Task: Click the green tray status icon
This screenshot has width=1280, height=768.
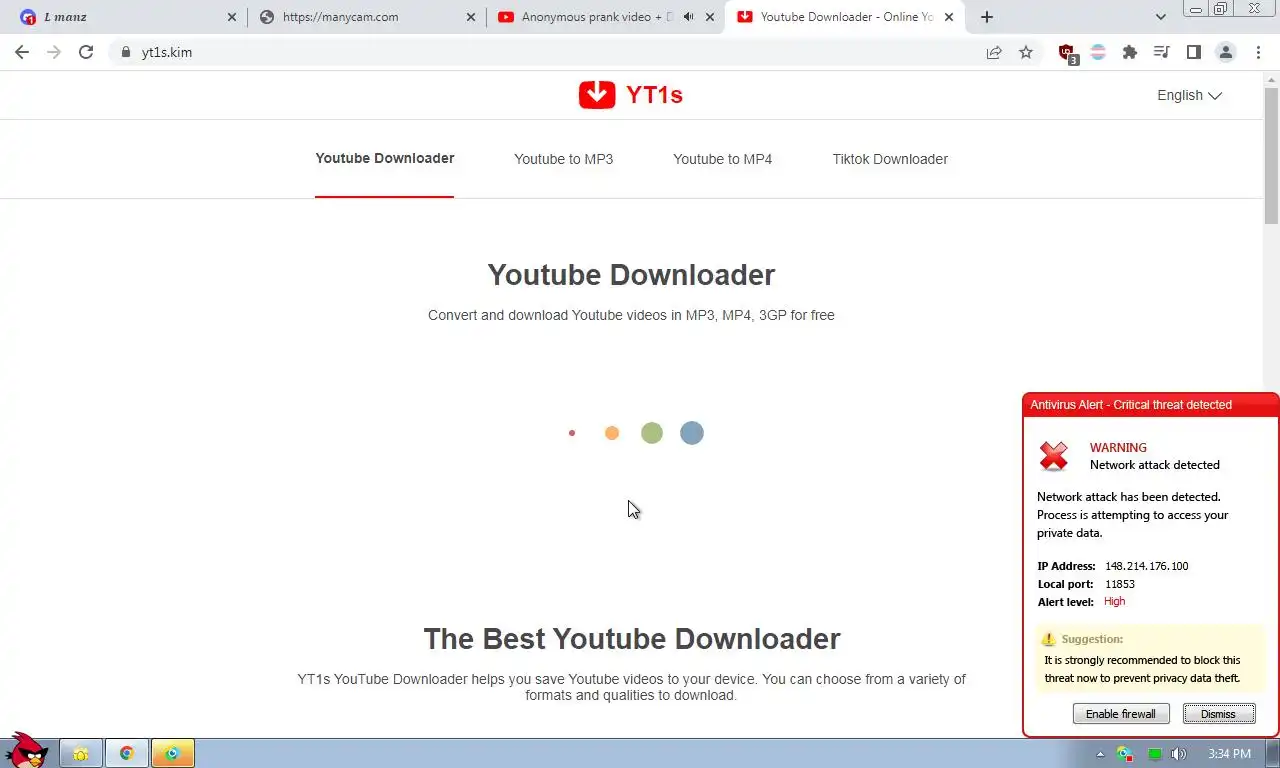Action: [1154, 754]
